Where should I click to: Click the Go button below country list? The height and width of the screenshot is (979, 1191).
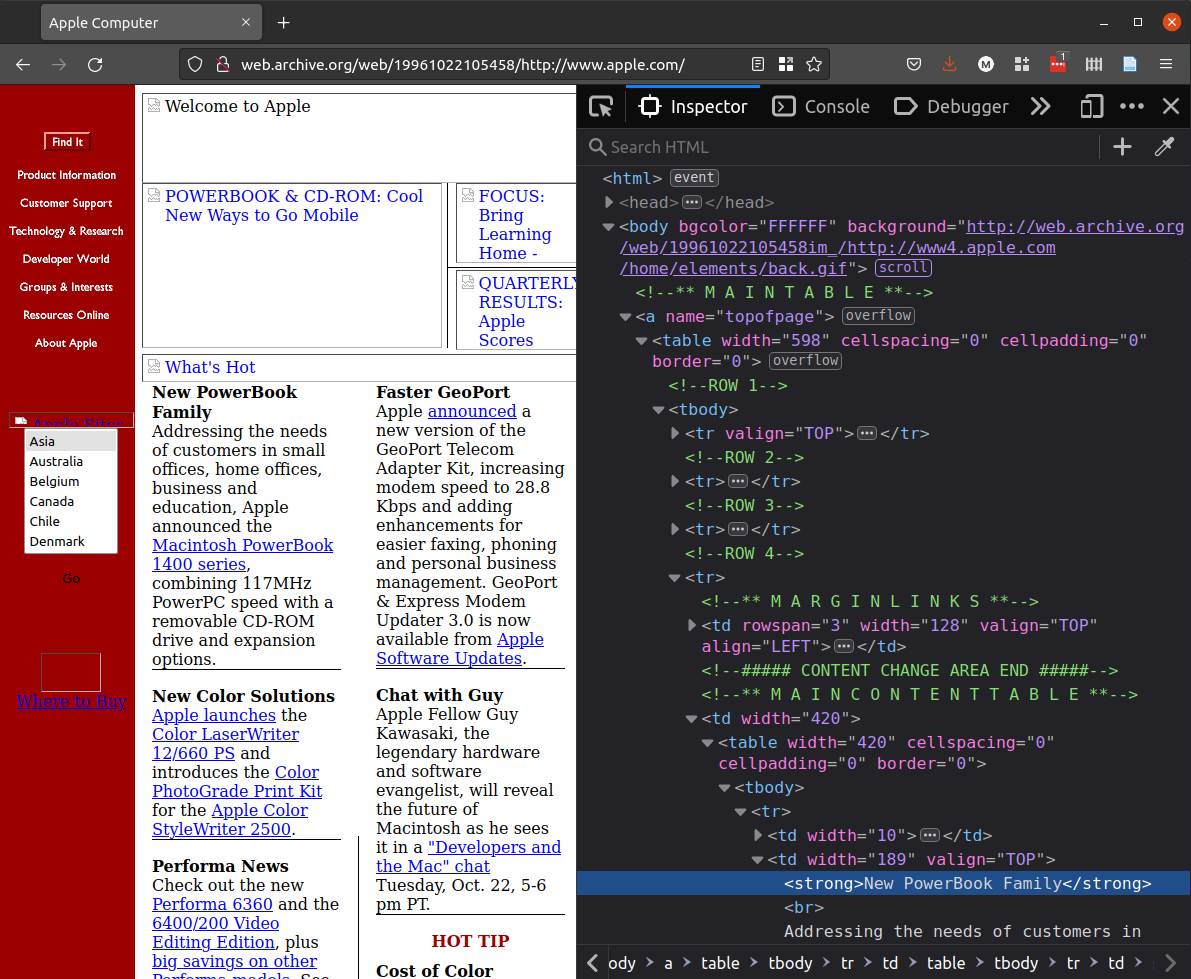pos(71,579)
